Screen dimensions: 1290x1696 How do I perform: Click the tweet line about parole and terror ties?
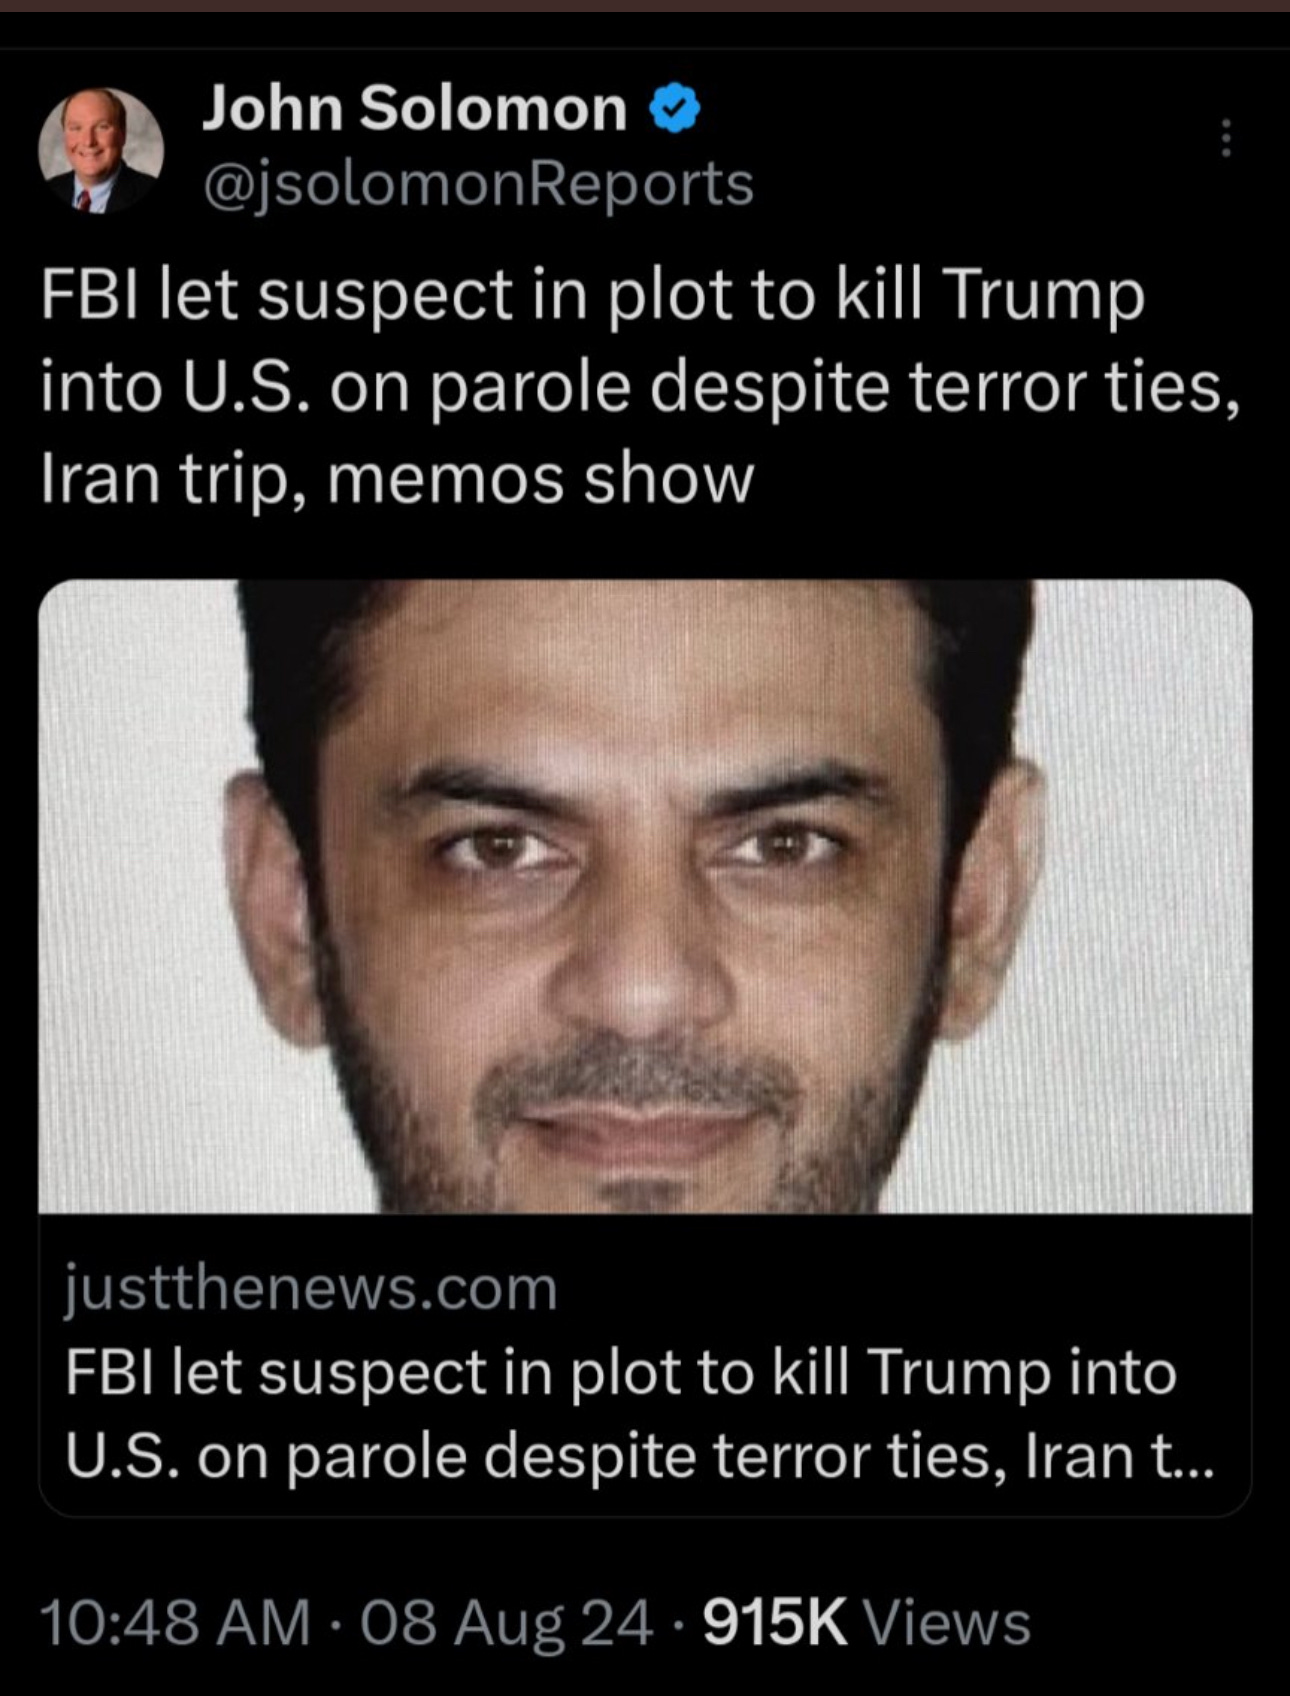point(640,388)
